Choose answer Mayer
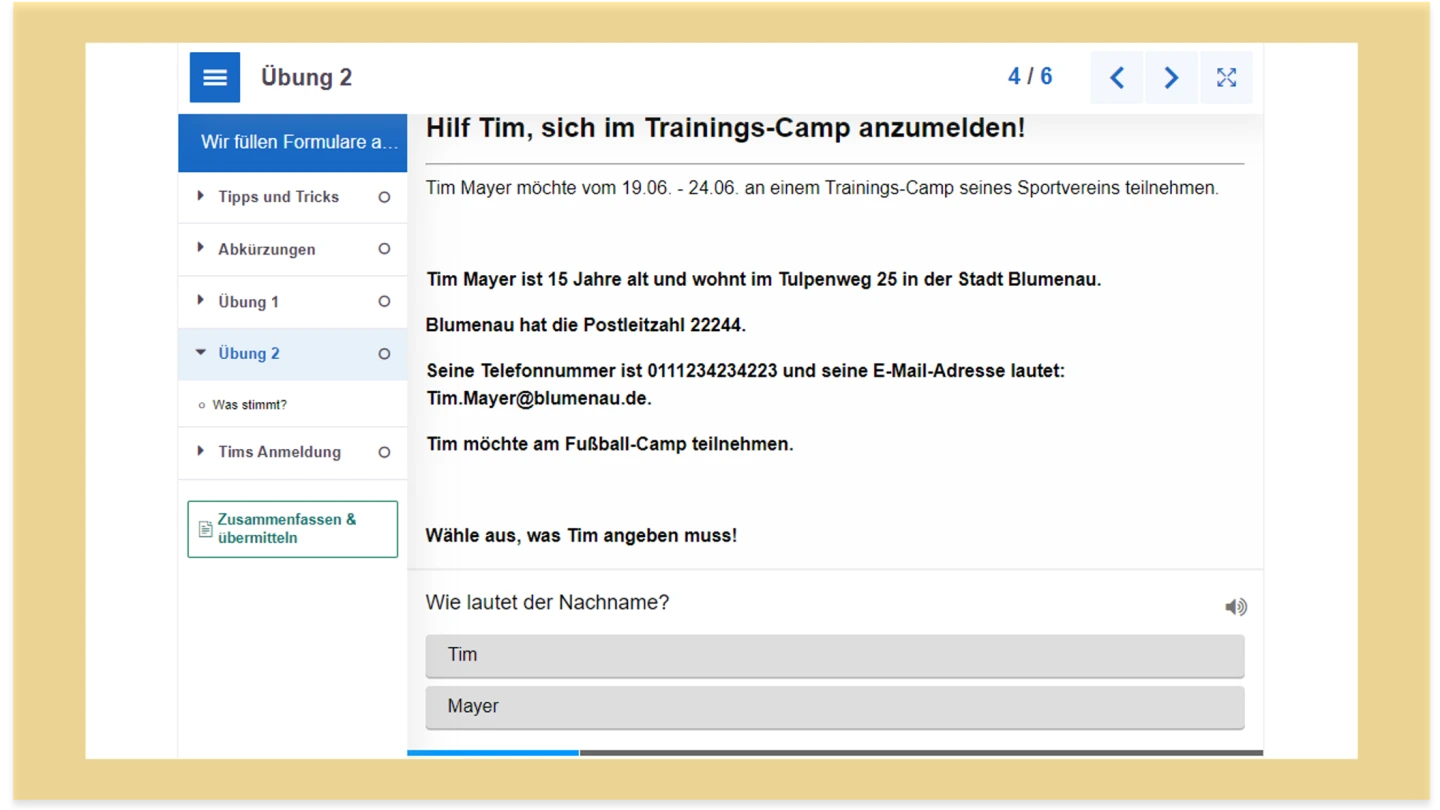 point(834,707)
